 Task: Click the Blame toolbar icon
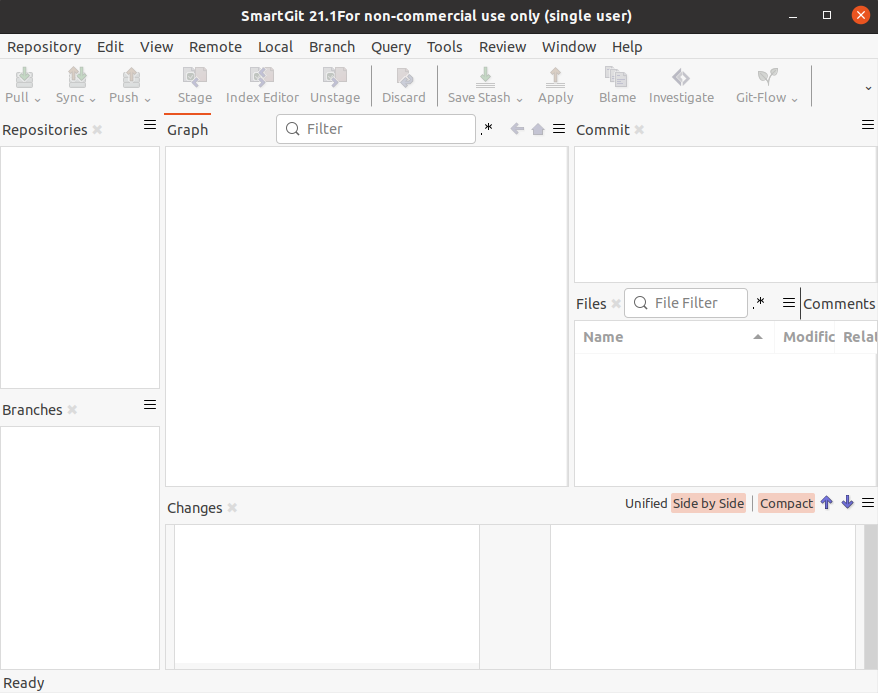point(617,78)
